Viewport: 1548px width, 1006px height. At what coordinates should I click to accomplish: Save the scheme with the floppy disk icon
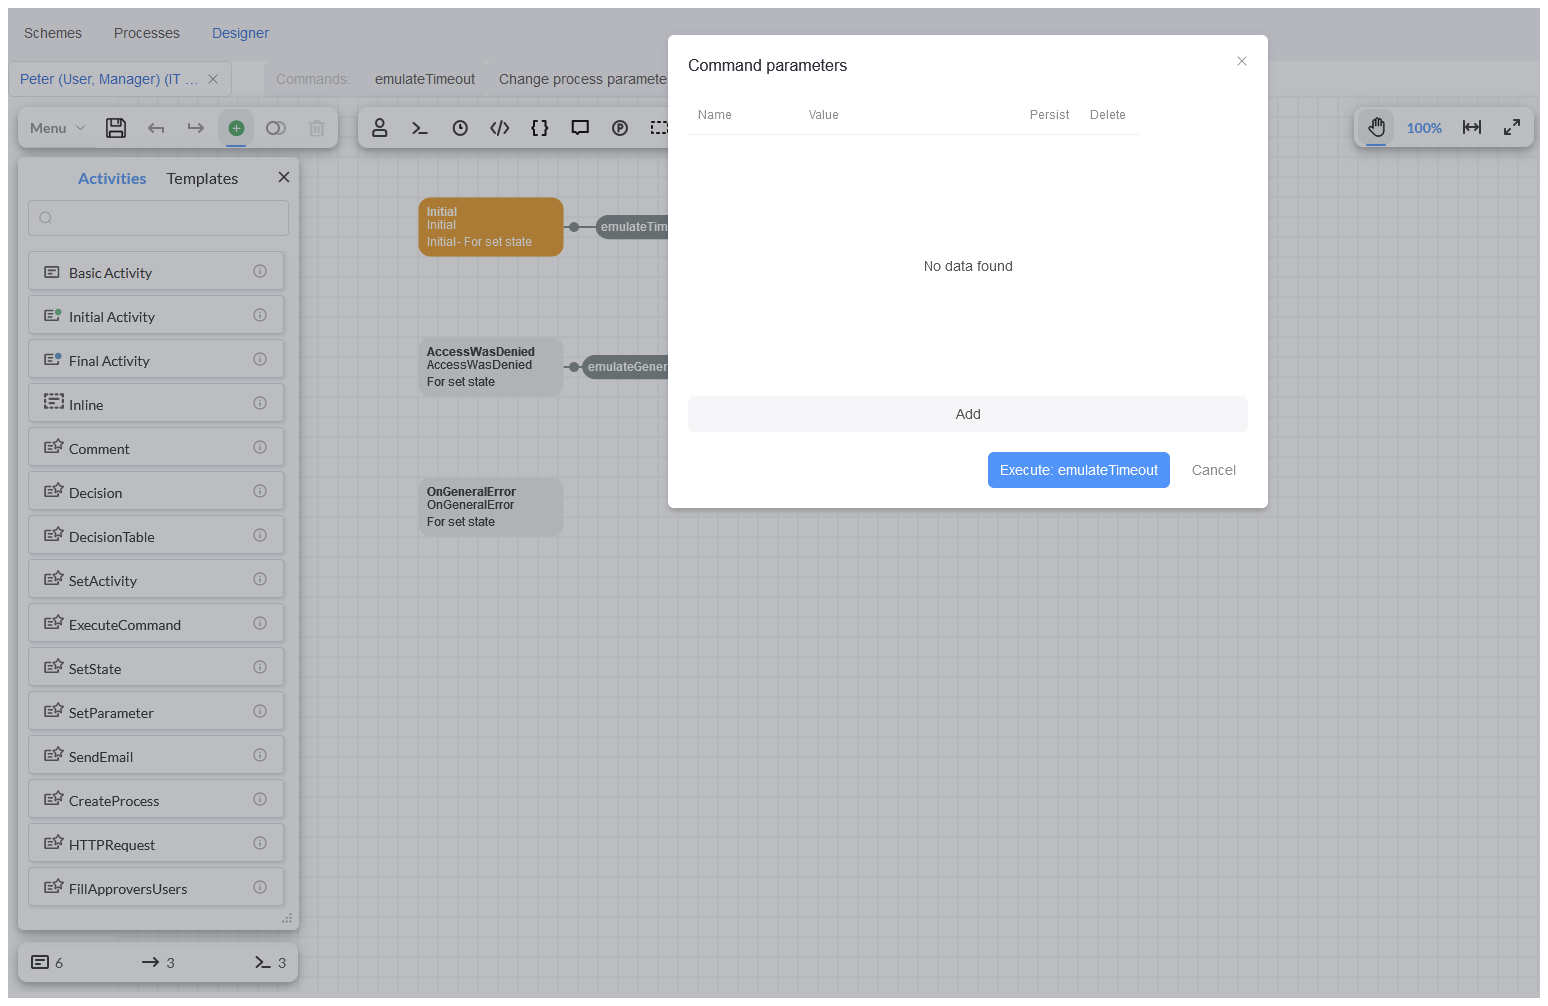point(116,128)
